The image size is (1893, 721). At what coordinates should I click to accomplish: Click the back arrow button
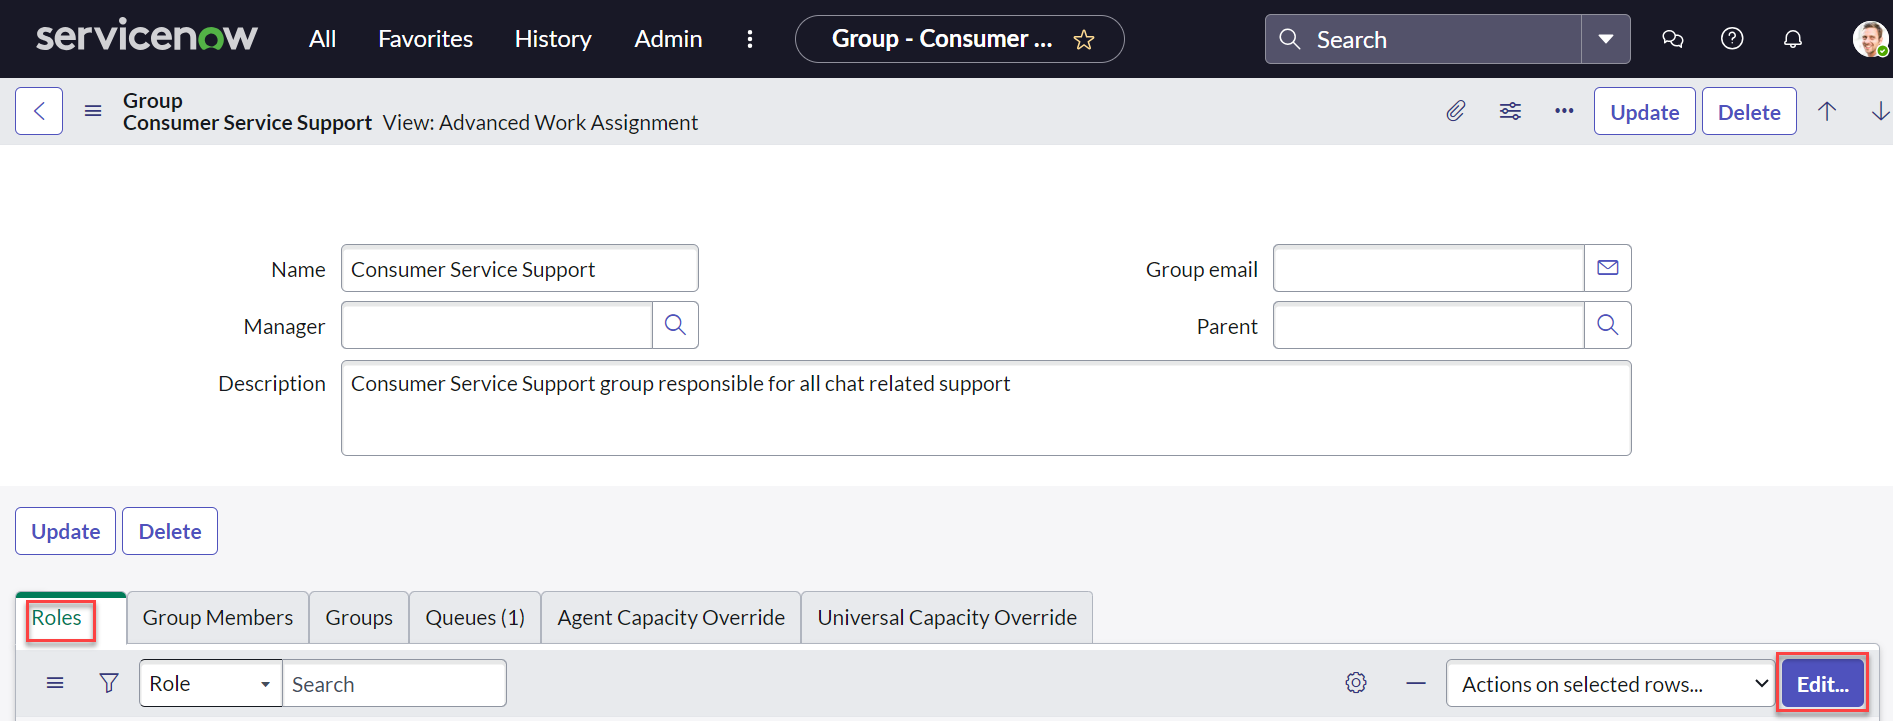click(39, 111)
